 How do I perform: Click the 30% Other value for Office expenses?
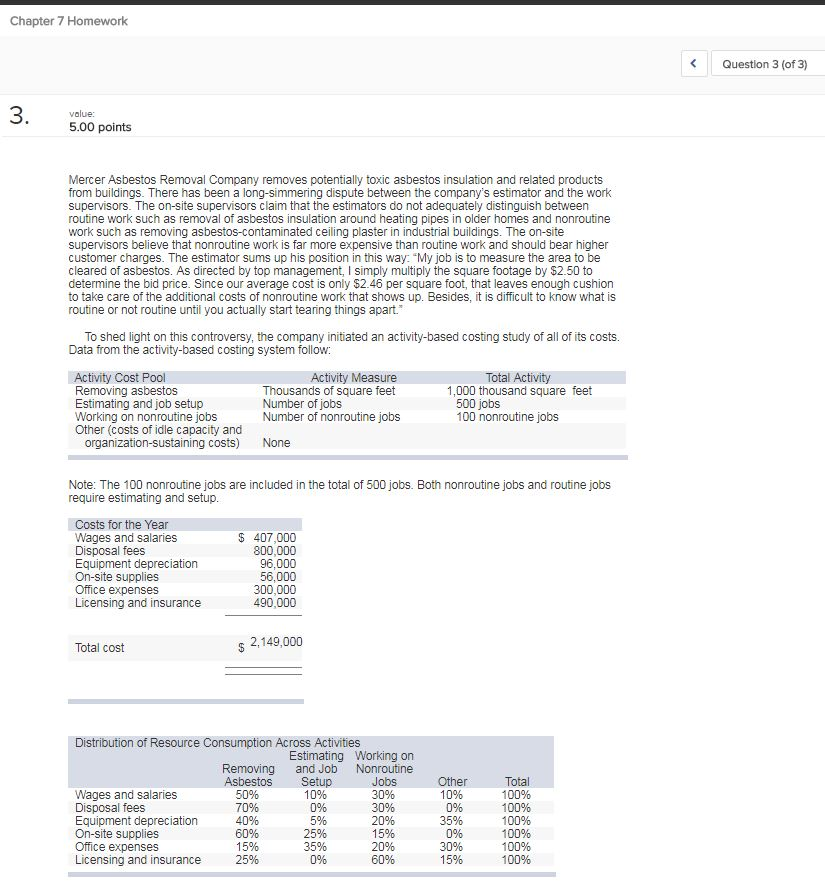coord(451,847)
